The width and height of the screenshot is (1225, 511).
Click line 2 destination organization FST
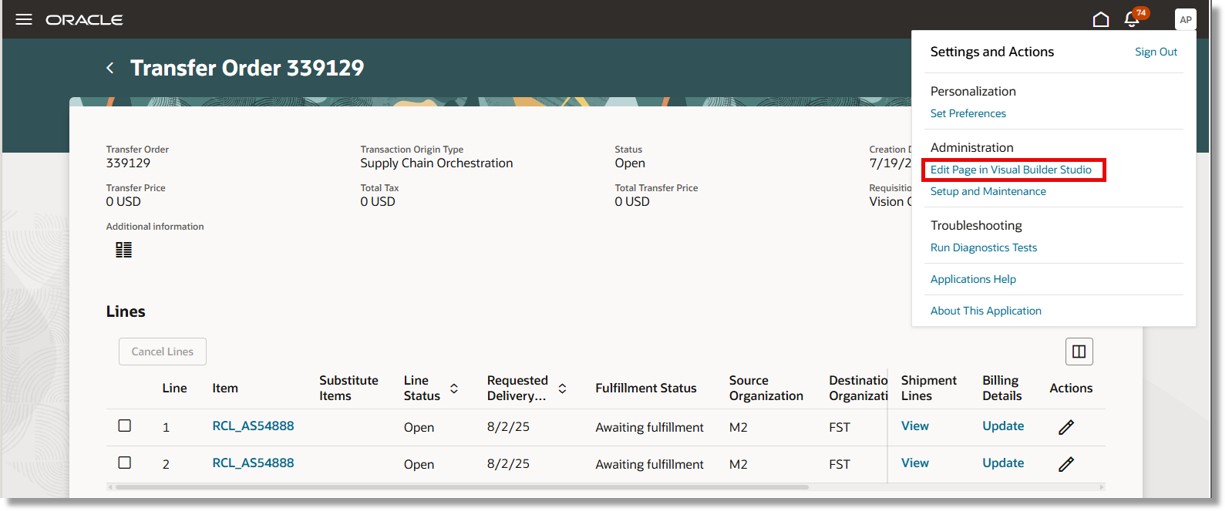tap(840, 465)
